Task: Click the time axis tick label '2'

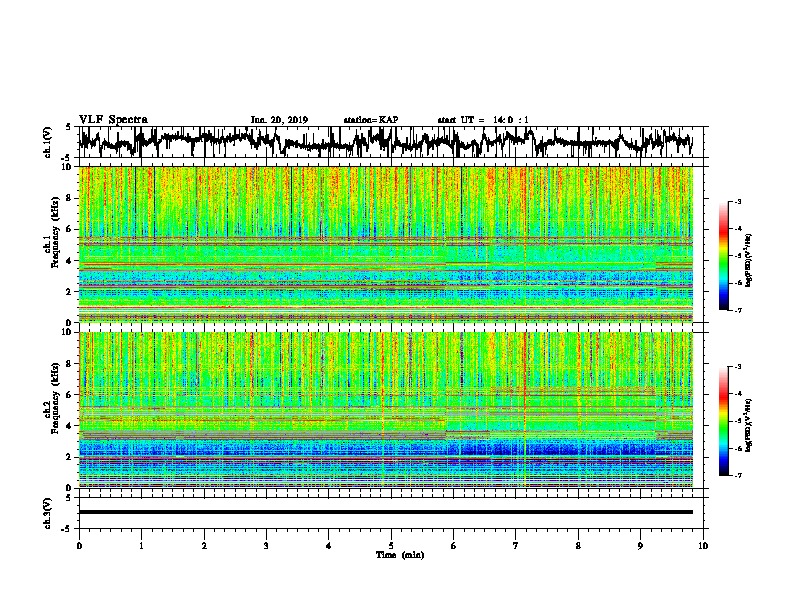Action: [x=204, y=546]
